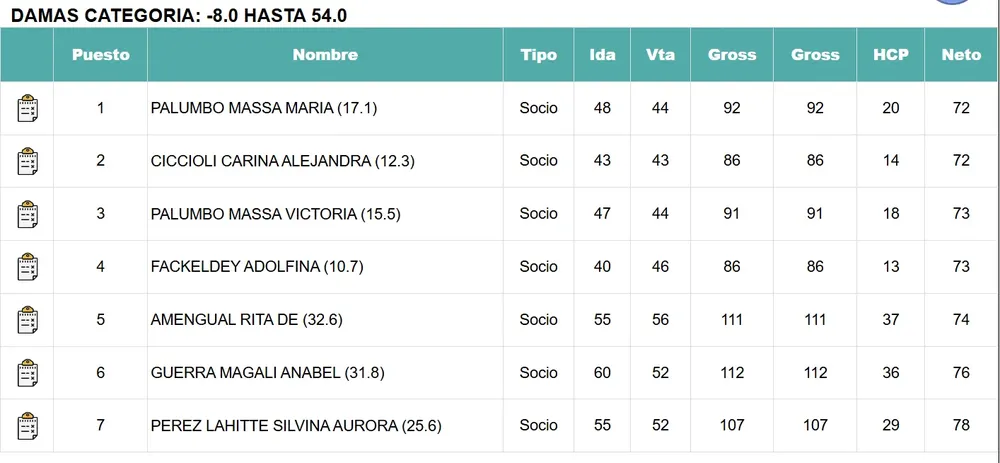Click the Nombre column header
1000x463 pixels.
(x=325, y=55)
